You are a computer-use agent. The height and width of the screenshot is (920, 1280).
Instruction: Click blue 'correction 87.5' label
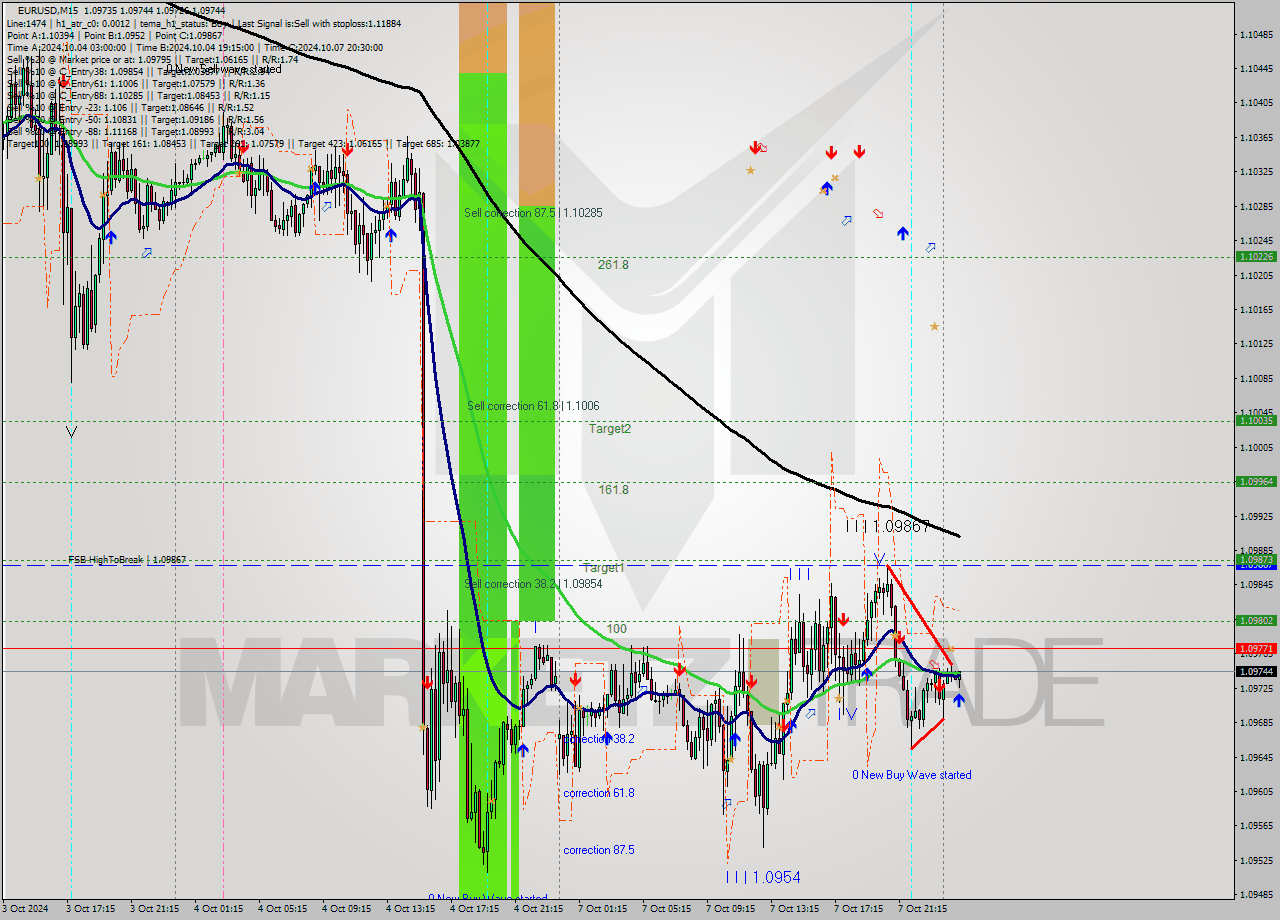tap(598, 850)
